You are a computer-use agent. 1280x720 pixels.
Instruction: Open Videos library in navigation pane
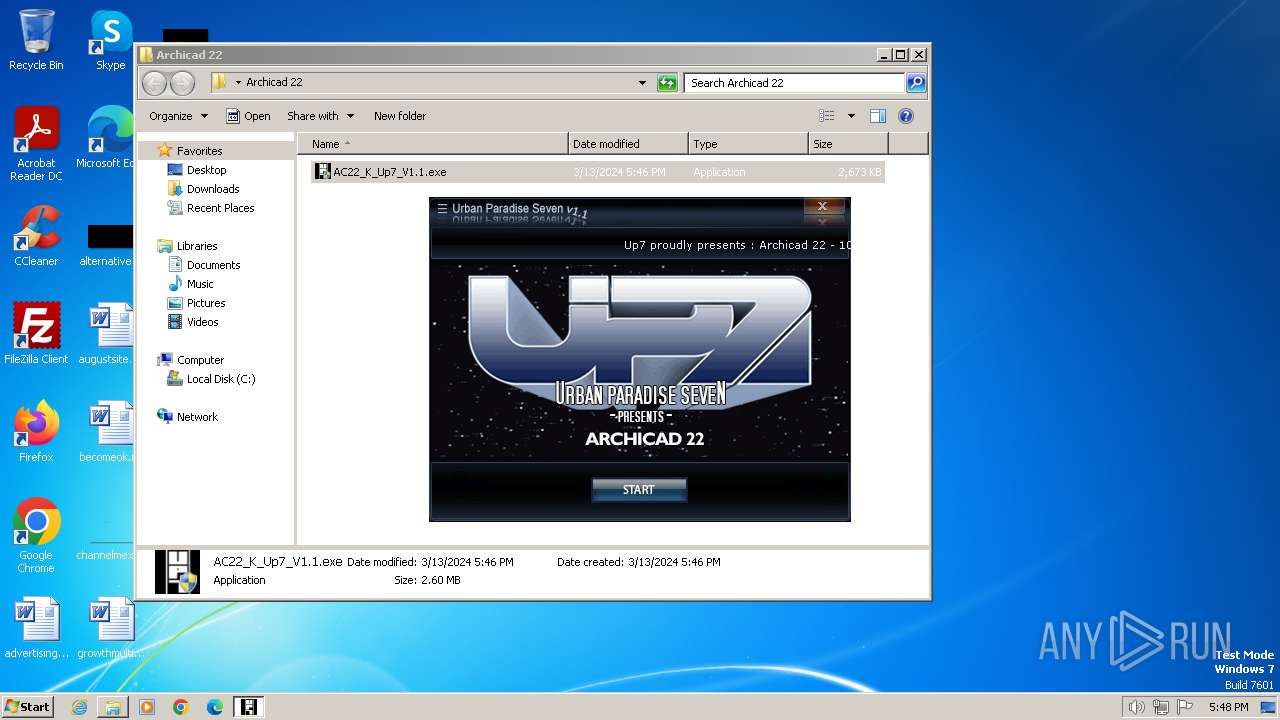pyautogui.click(x=202, y=322)
